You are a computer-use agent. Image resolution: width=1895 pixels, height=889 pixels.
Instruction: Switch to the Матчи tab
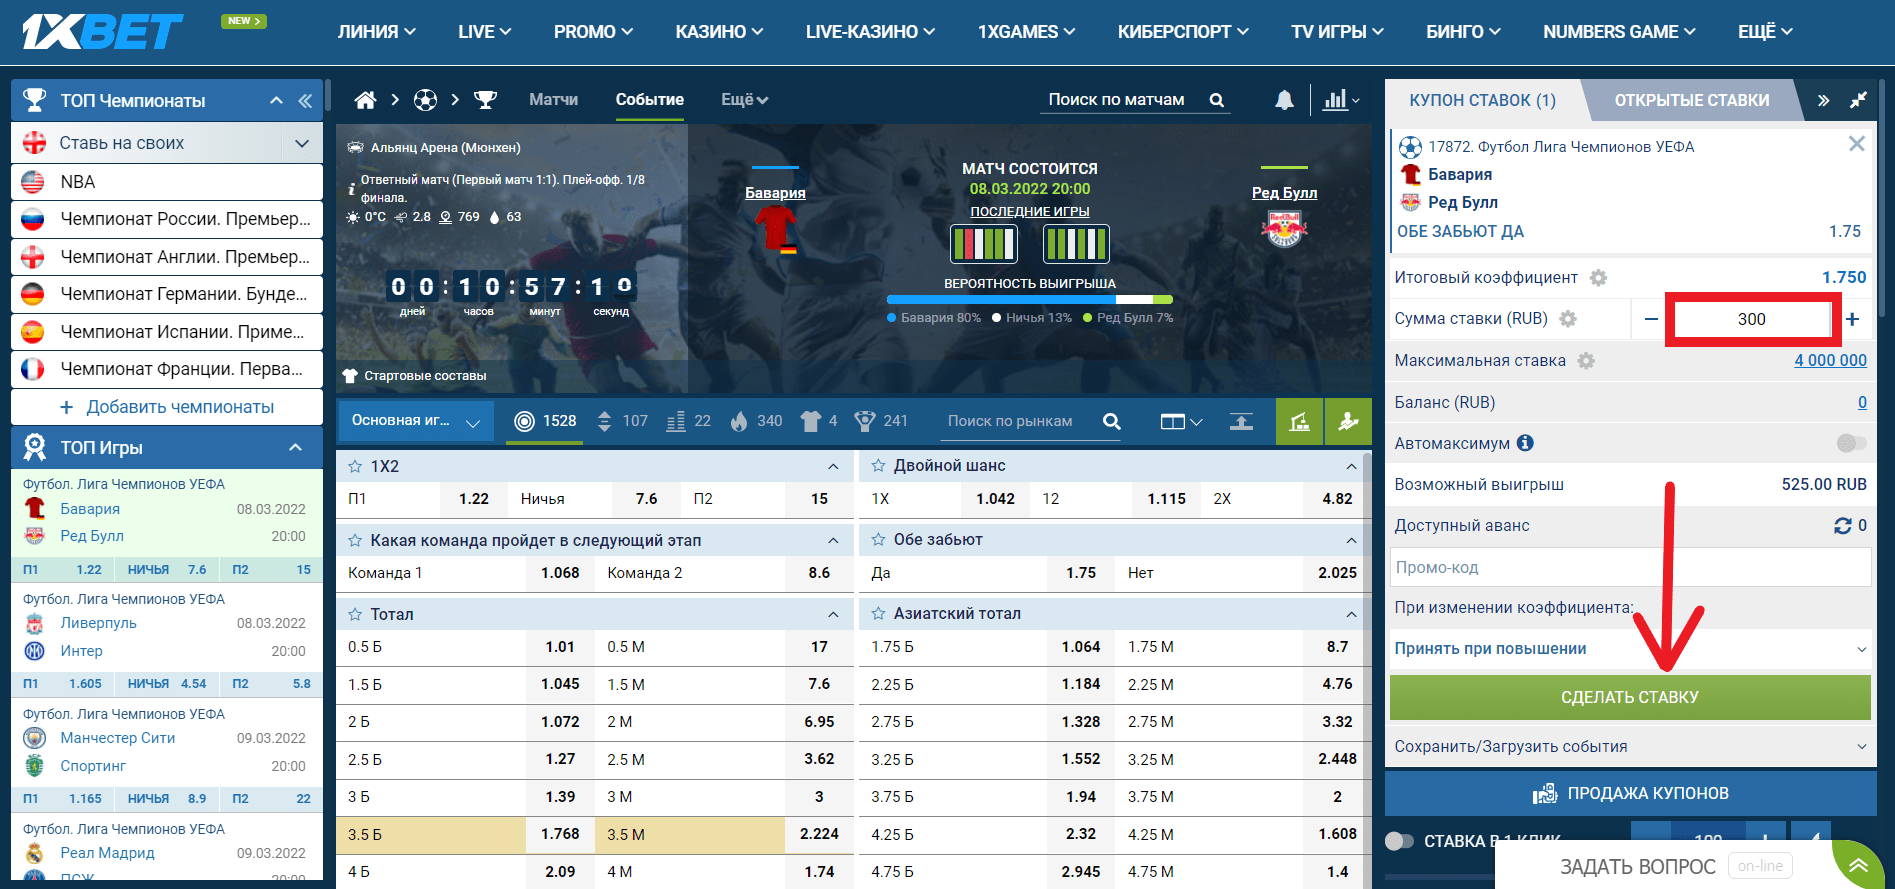coord(553,100)
